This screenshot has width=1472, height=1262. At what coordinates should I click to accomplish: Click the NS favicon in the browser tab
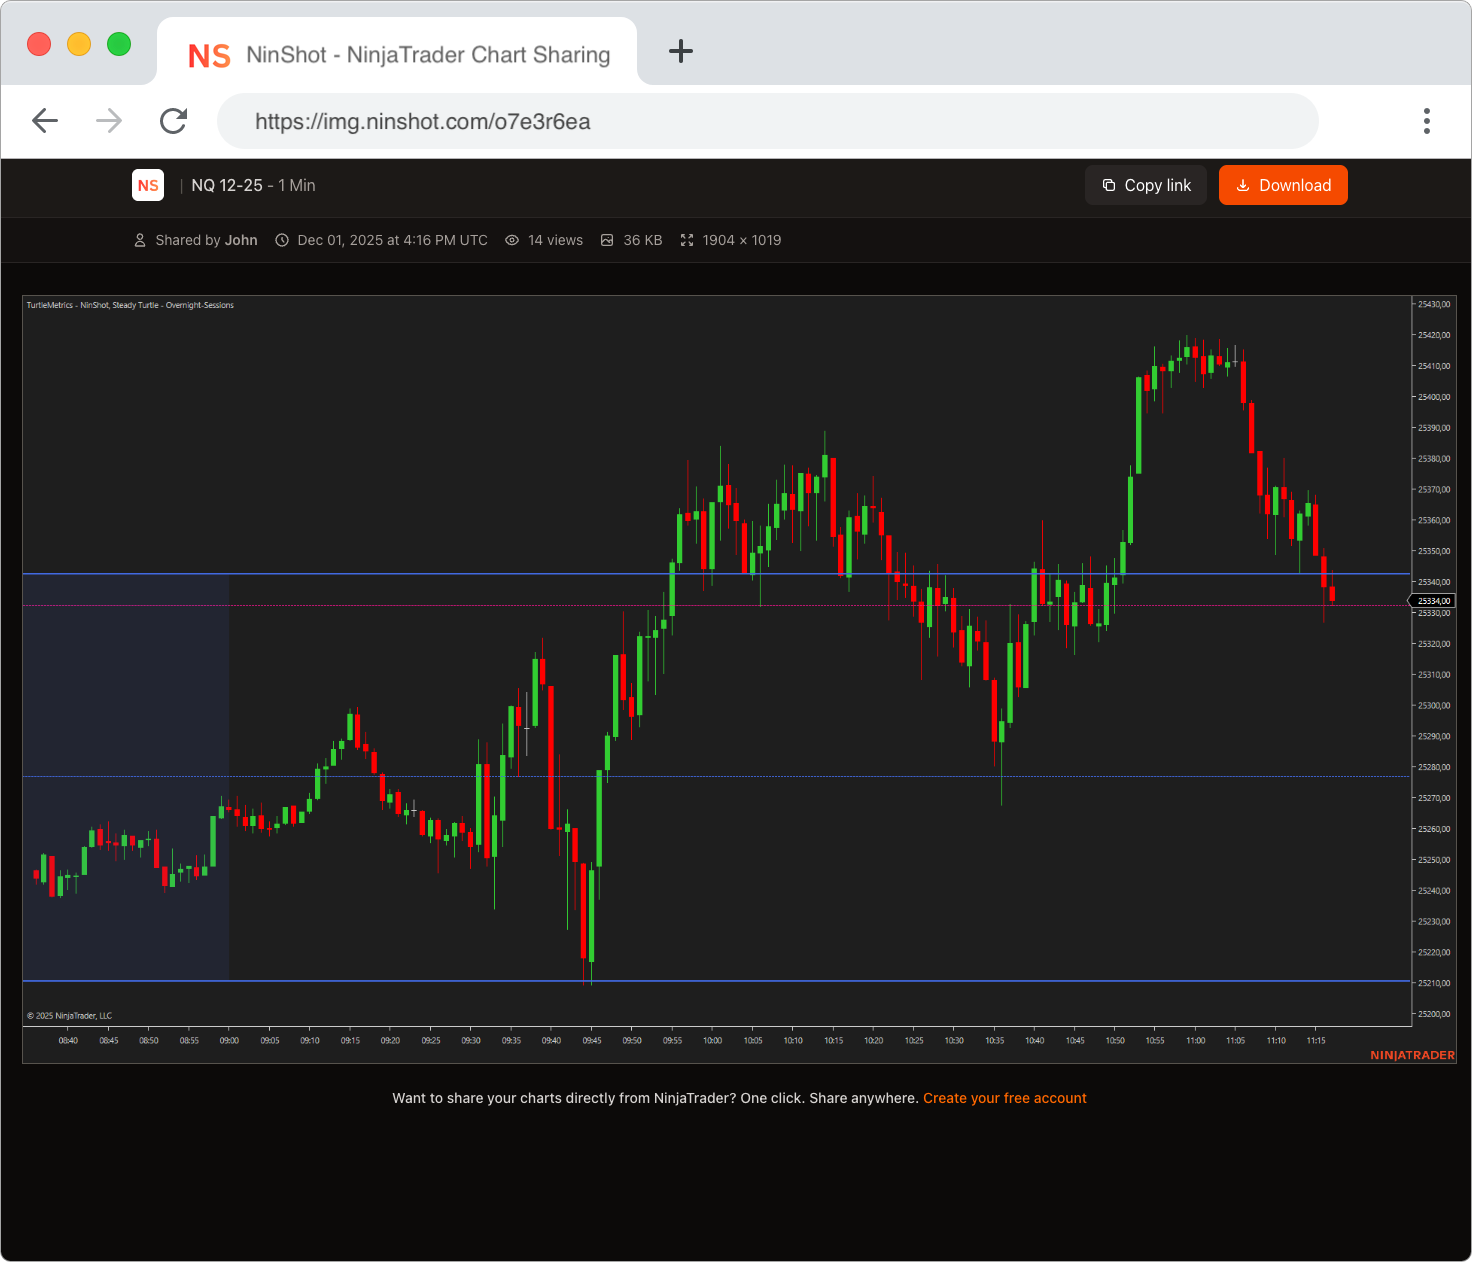tap(209, 55)
